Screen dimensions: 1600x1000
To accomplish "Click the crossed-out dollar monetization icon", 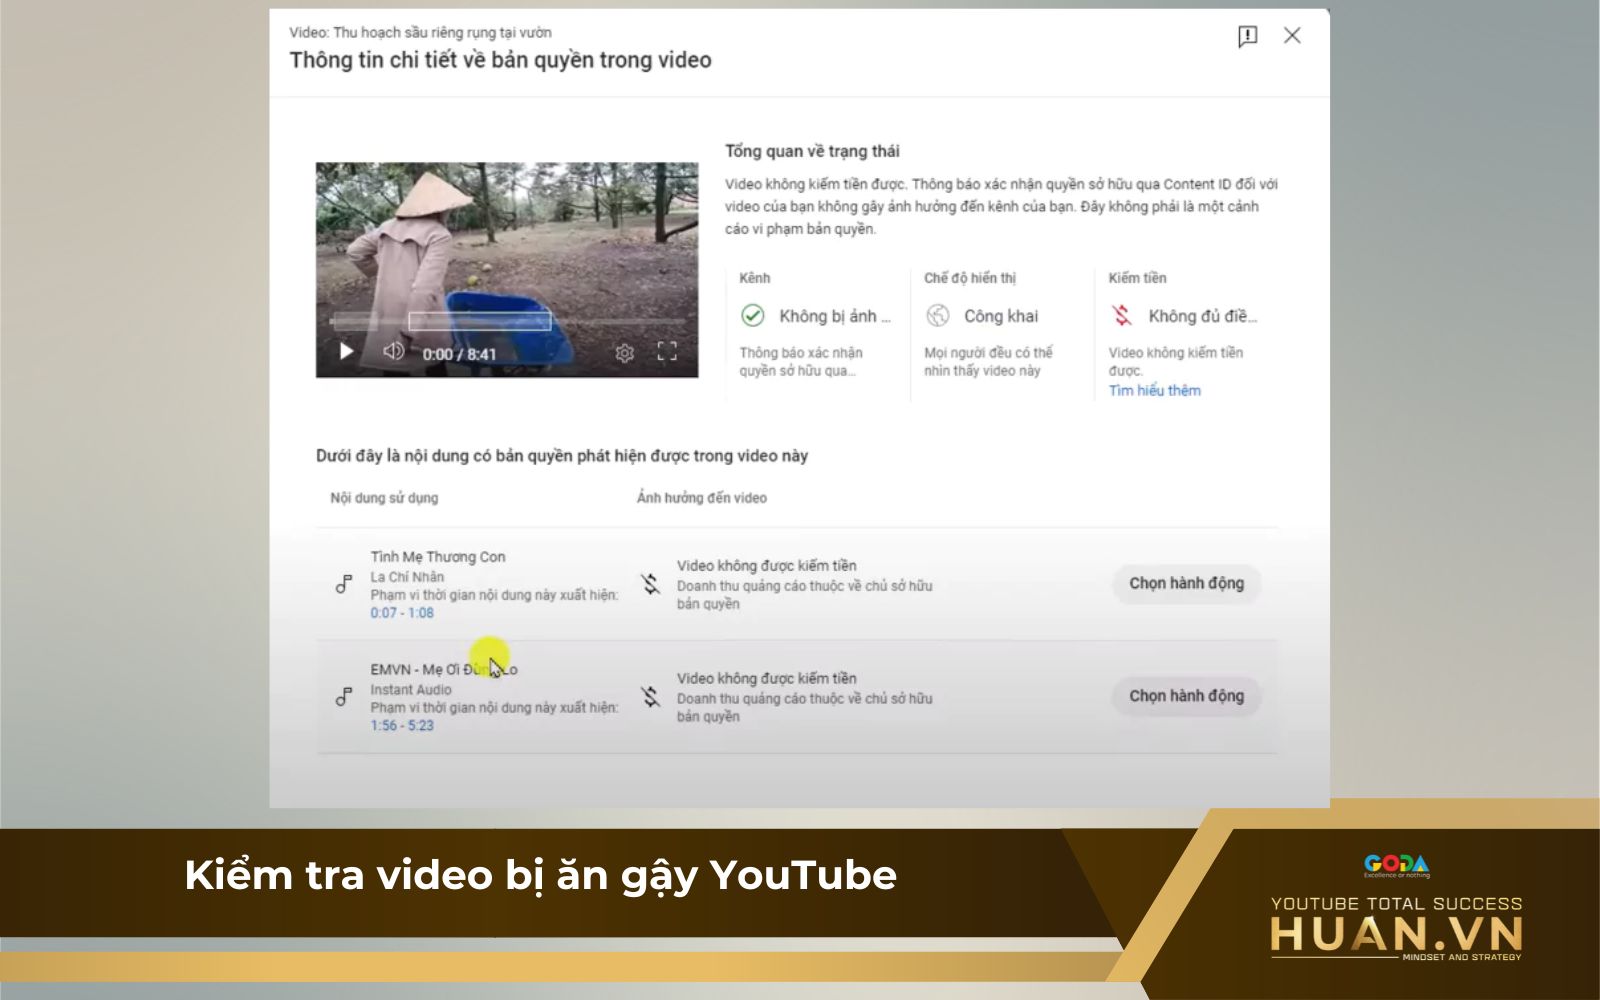I will [x=1122, y=316].
